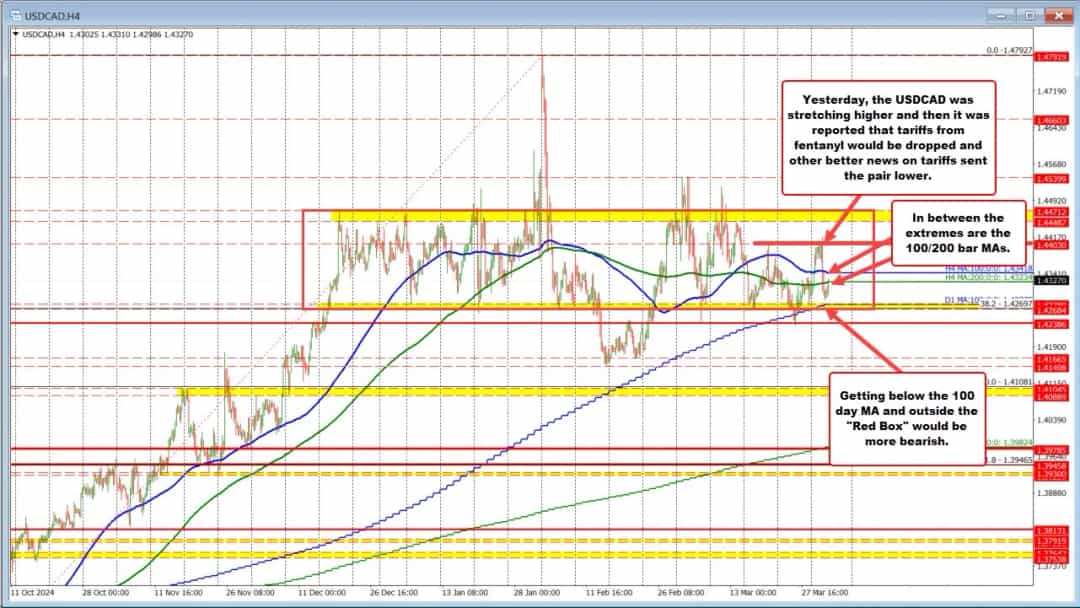
Task: Expand the small arrow beside USDCAD,H4 quote
Action: (14, 33)
